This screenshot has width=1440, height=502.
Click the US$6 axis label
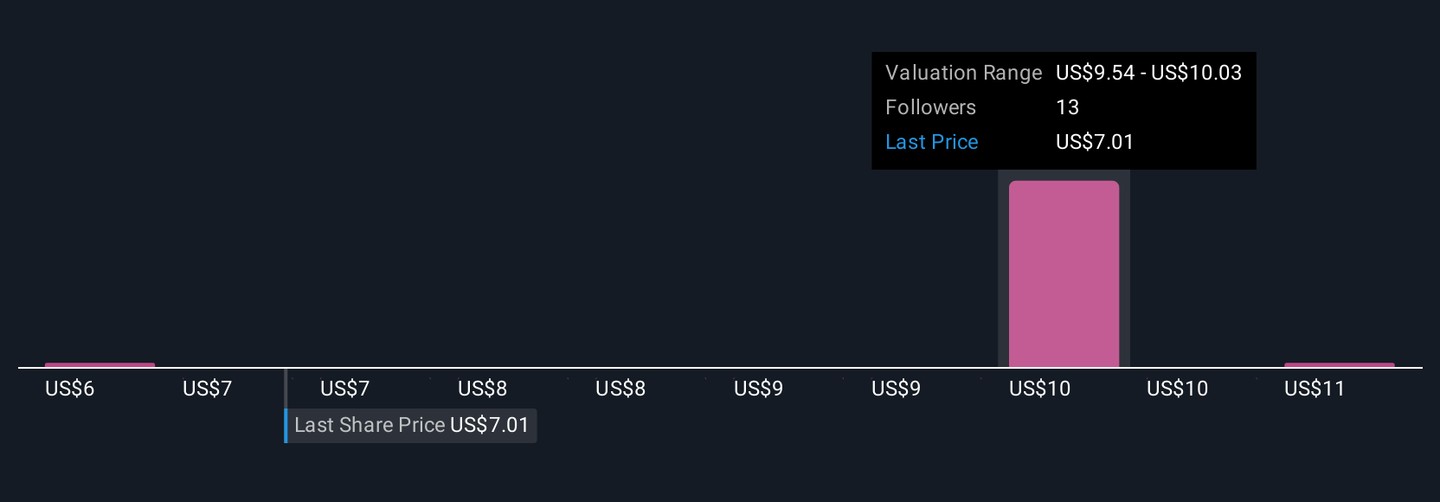[x=70, y=389]
